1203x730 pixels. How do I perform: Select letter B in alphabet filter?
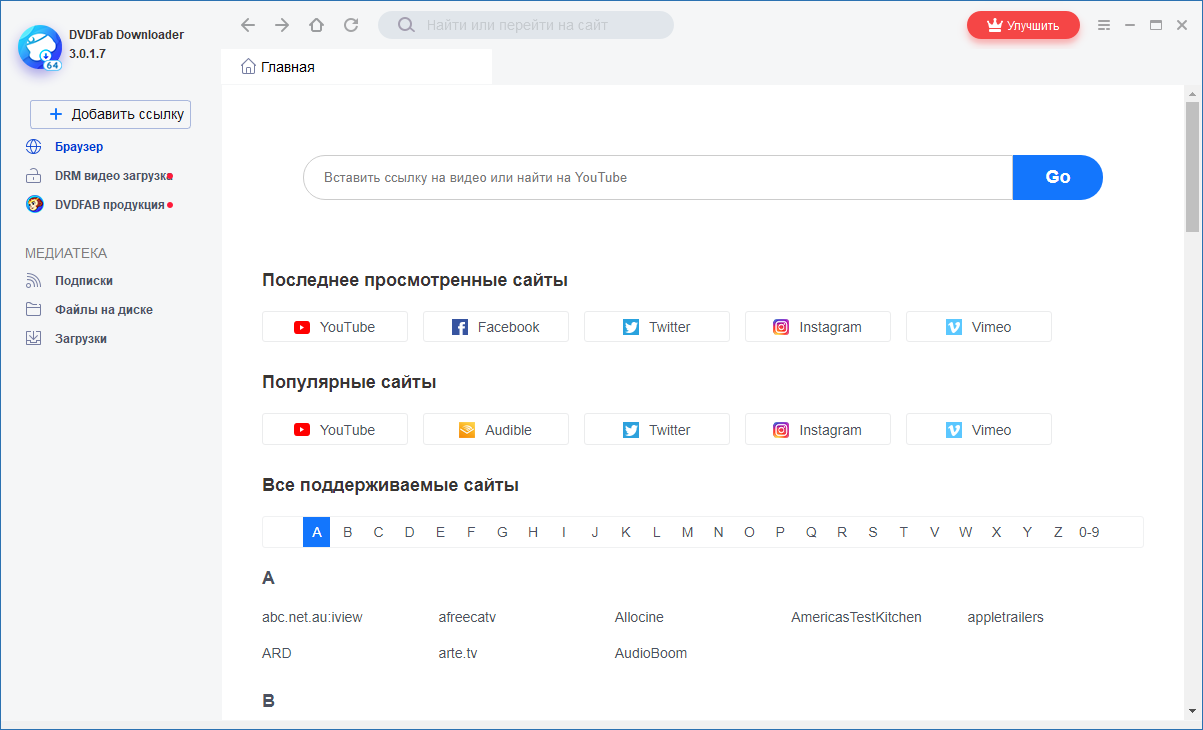point(348,532)
